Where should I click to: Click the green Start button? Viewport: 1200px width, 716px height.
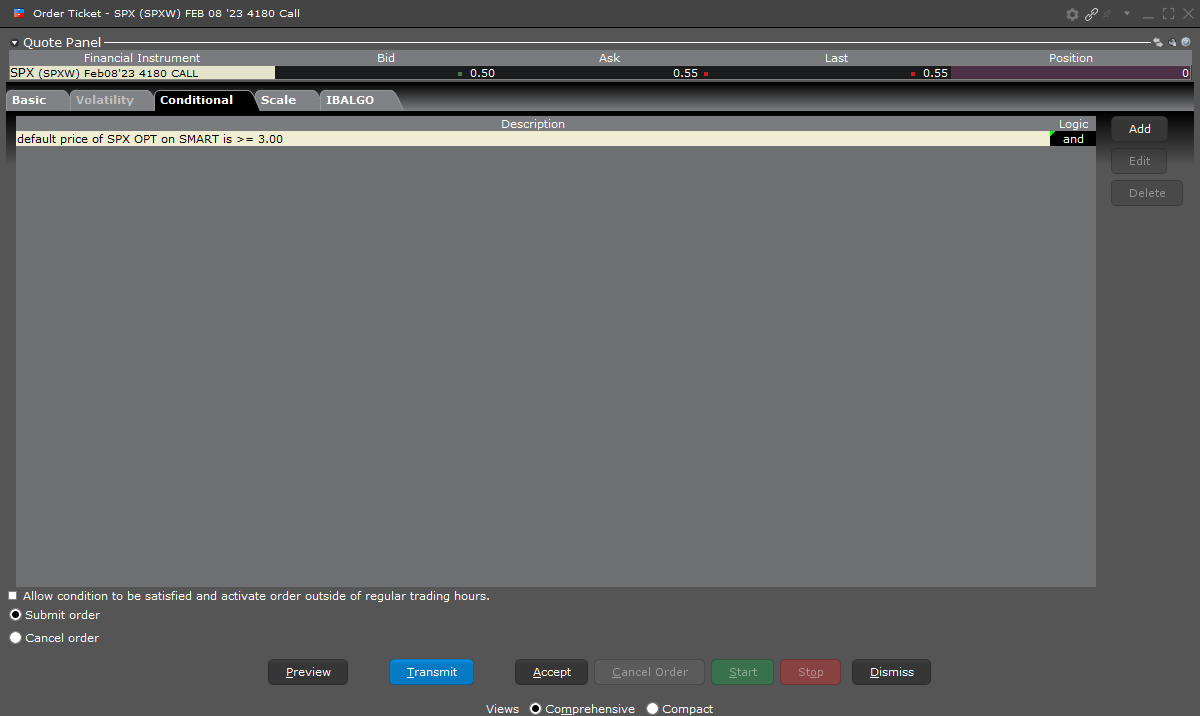[x=743, y=672]
